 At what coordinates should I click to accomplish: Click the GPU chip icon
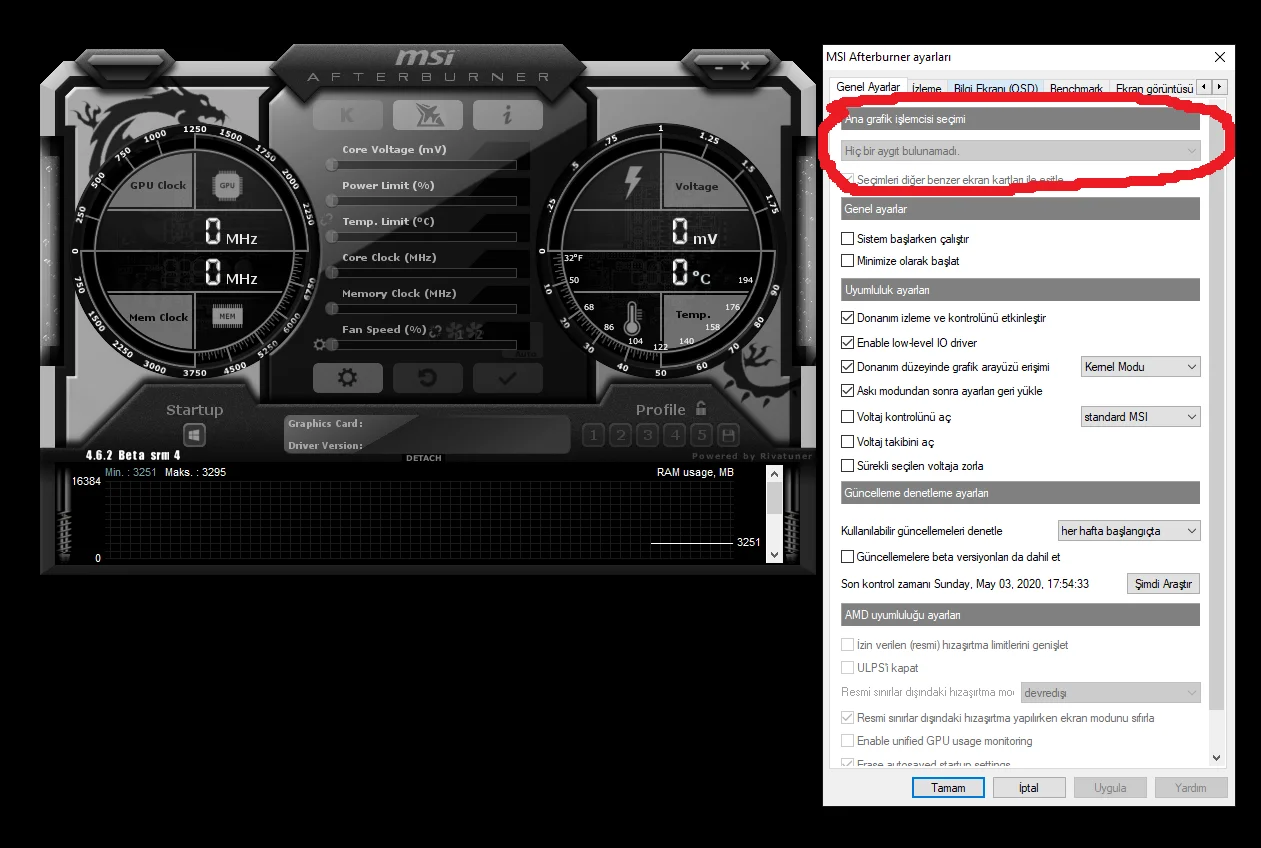click(227, 185)
